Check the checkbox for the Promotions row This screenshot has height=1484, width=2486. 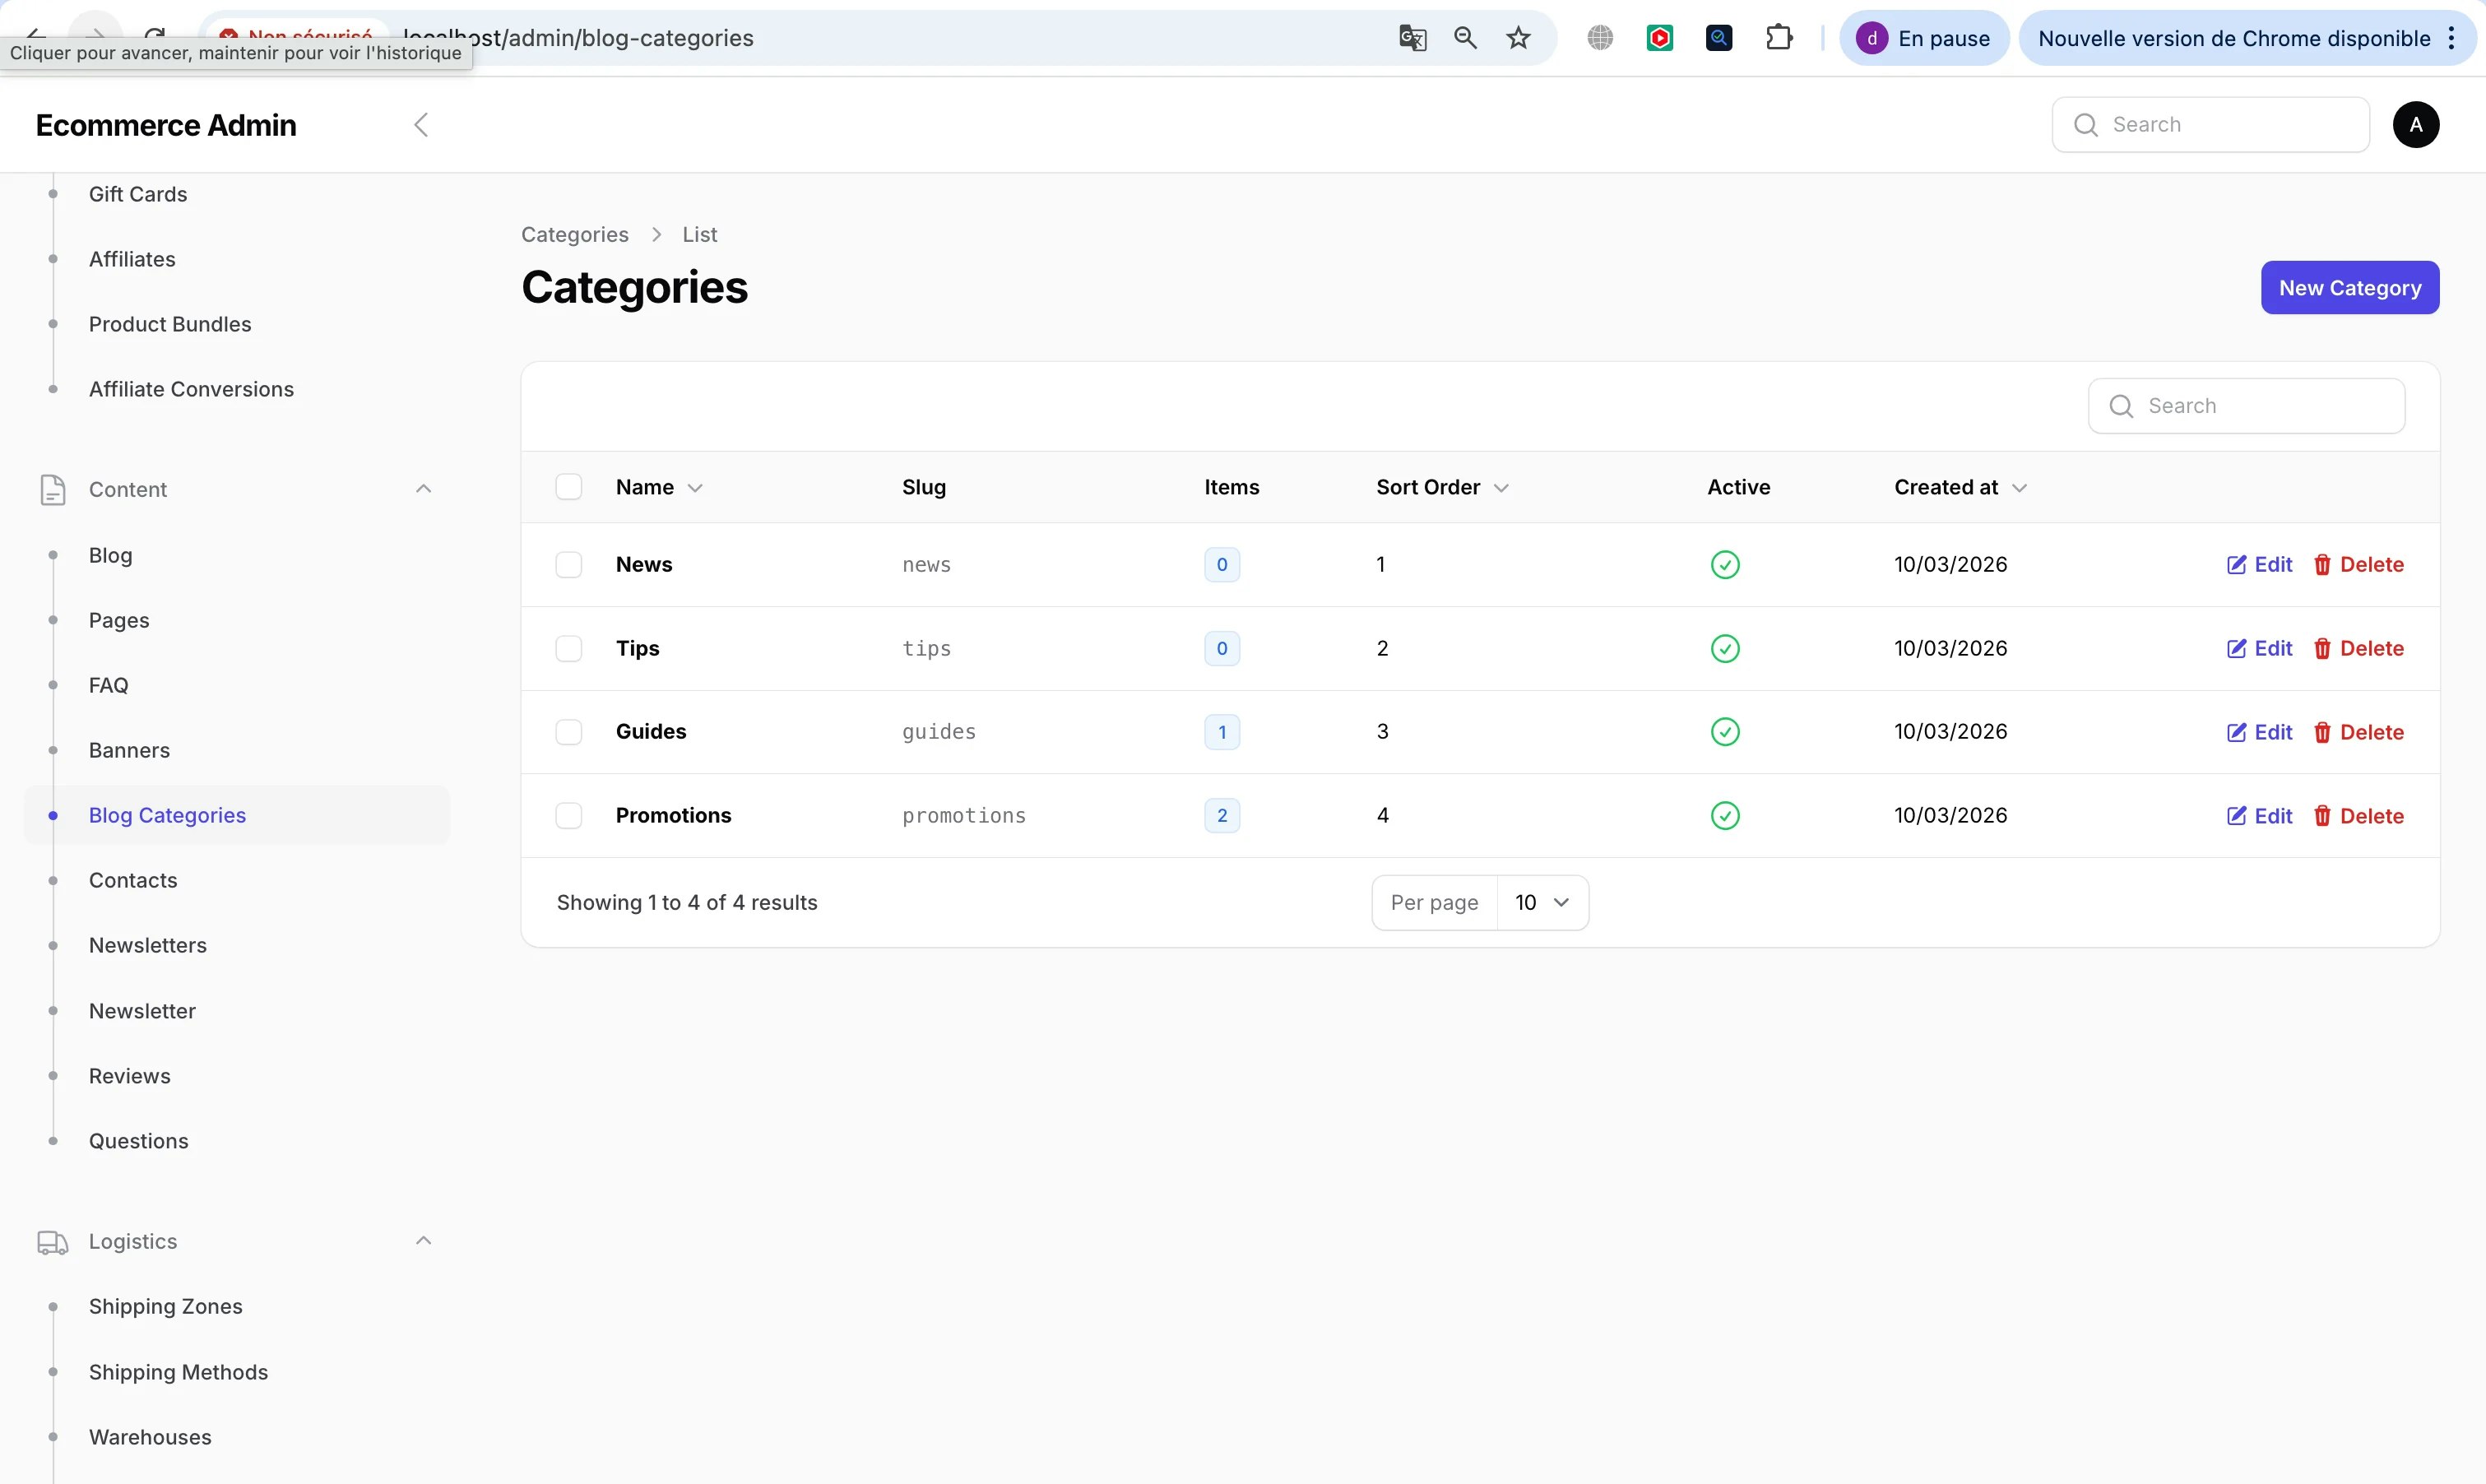[569, 815]
